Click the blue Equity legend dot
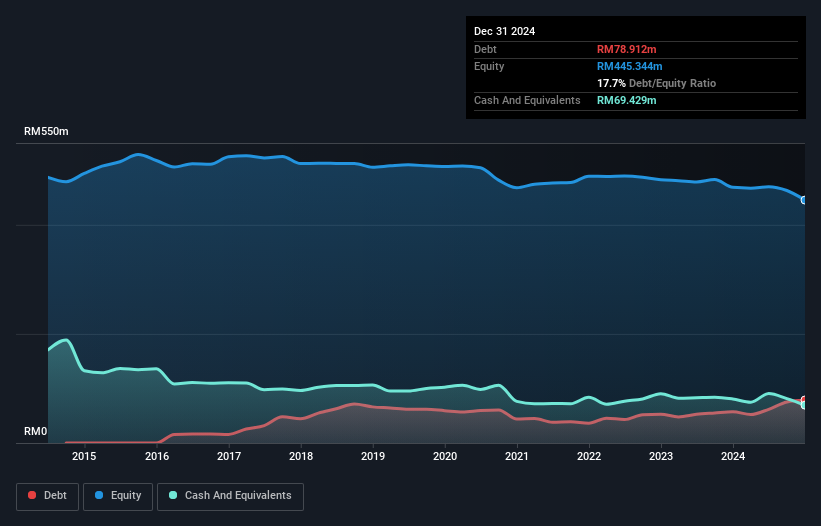The height and width of the screenshot is (526, 821). (x=99, y=495)
